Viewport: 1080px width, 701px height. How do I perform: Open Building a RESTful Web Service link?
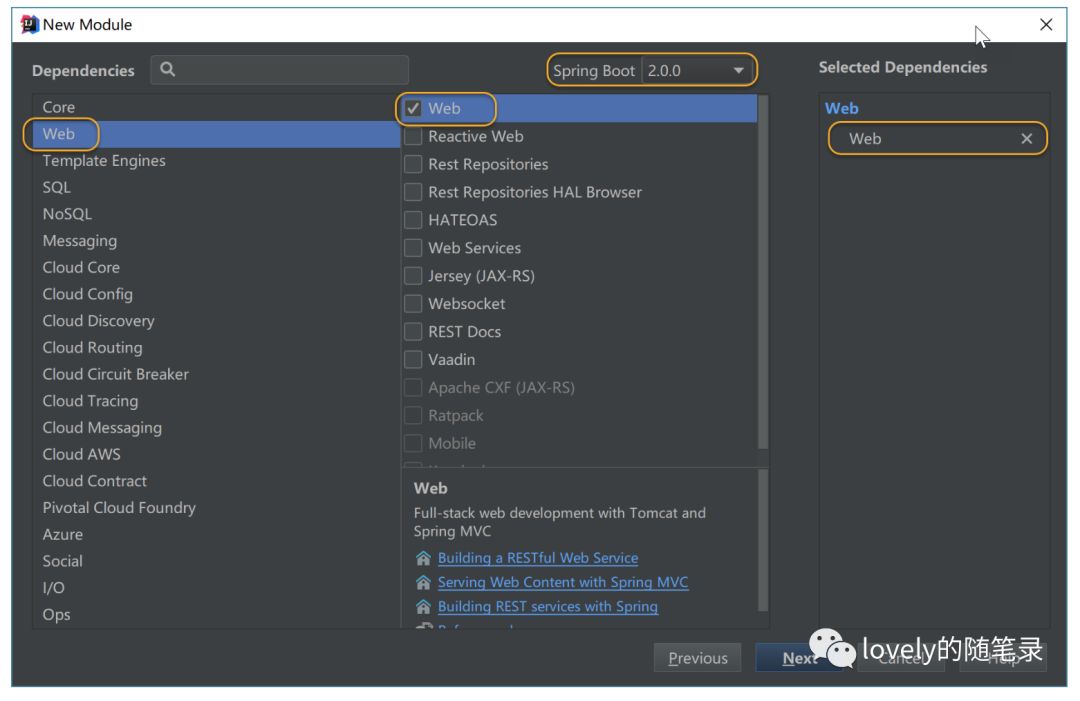[538, 558]
